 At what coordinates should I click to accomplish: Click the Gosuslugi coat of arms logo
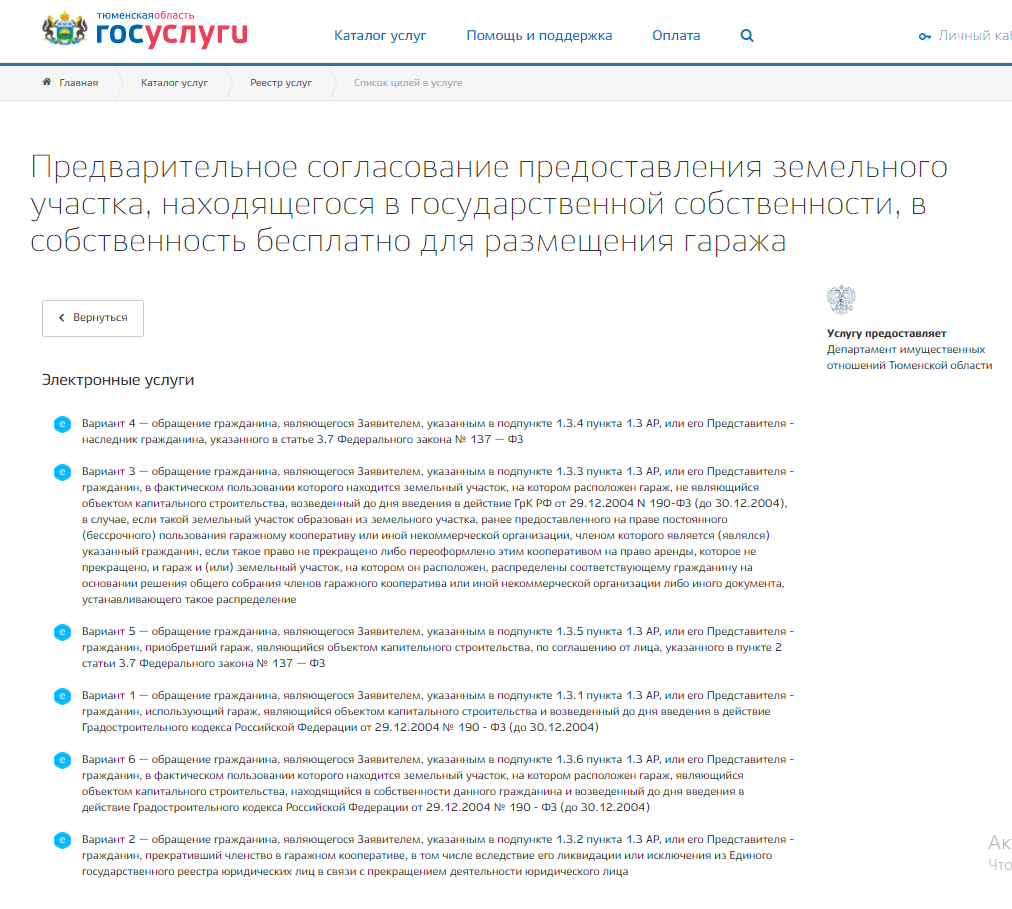(x=65, y=31)
